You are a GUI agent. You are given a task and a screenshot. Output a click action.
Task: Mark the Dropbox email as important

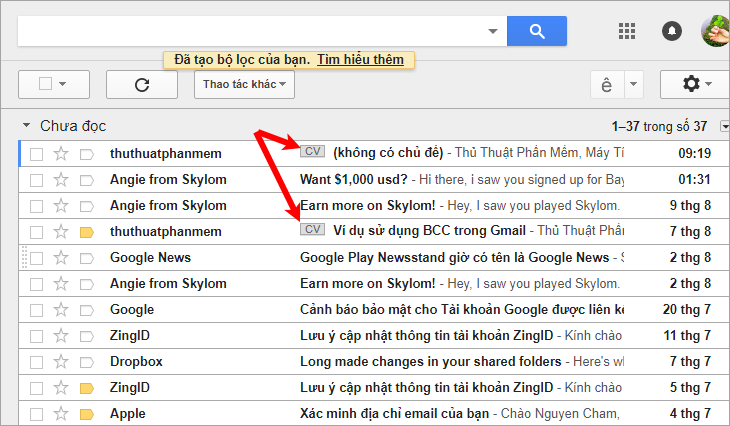tap(87, 362)
